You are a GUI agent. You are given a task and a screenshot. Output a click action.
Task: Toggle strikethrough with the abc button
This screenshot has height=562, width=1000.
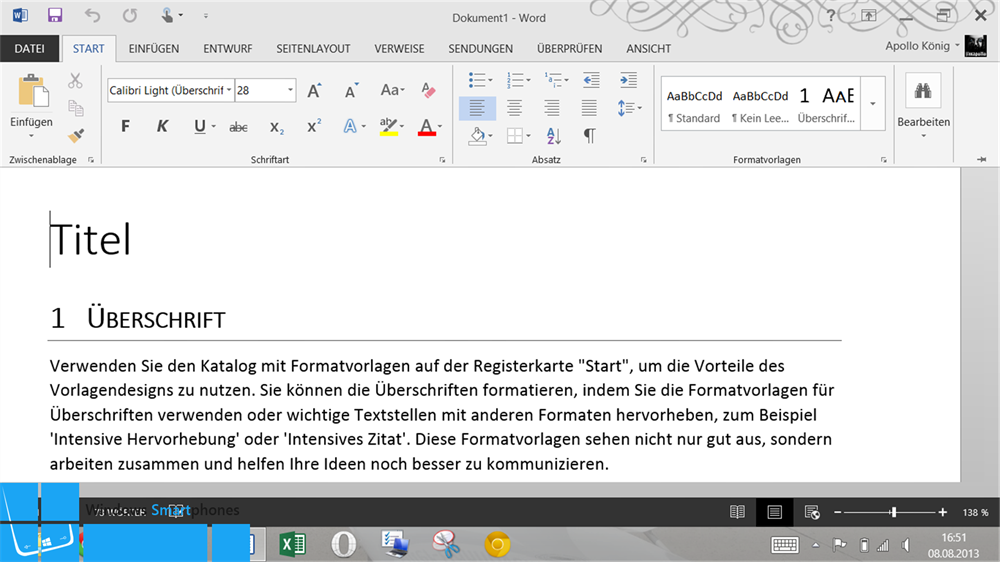coord(238,128)
